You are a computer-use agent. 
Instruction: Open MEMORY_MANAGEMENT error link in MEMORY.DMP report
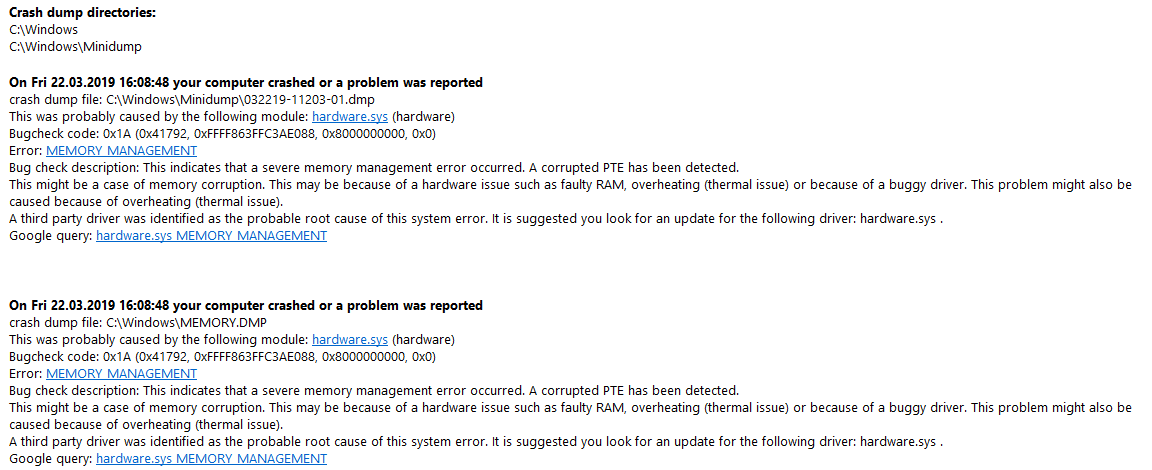[x=121, y=374]
